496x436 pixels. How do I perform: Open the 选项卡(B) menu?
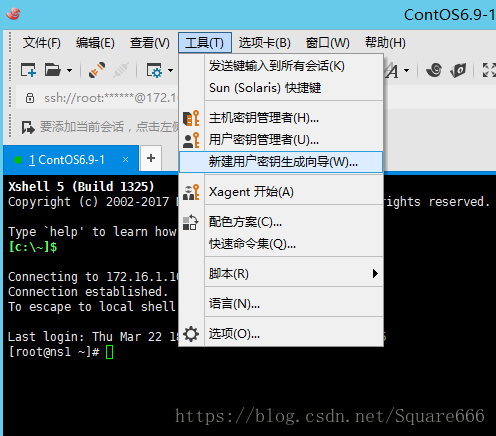click(x=265, y=43)
